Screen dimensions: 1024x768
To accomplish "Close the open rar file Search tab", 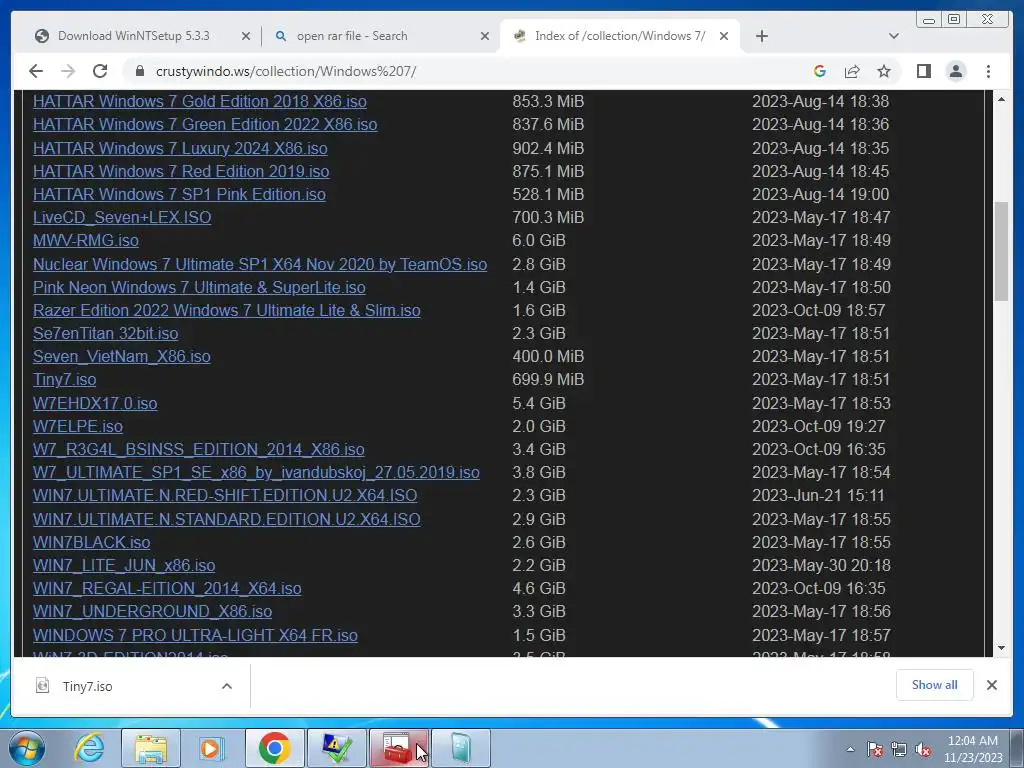I will click(x=485, y=37).
